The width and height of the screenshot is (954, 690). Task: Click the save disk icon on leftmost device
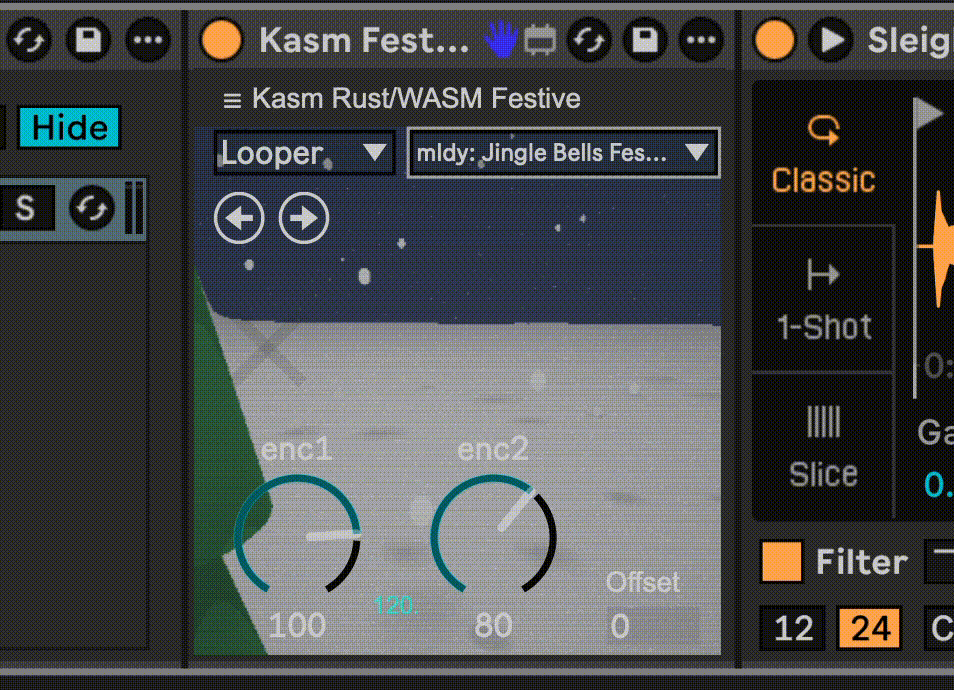[88, 41]
